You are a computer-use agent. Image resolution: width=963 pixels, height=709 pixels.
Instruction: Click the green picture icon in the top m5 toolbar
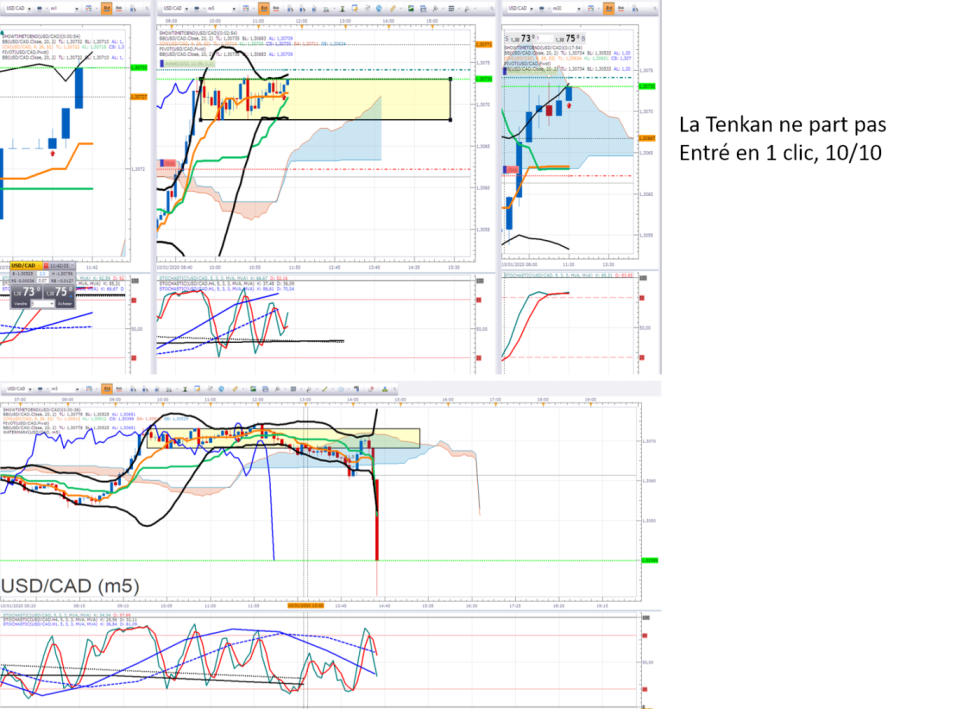(x=411, y=9)
